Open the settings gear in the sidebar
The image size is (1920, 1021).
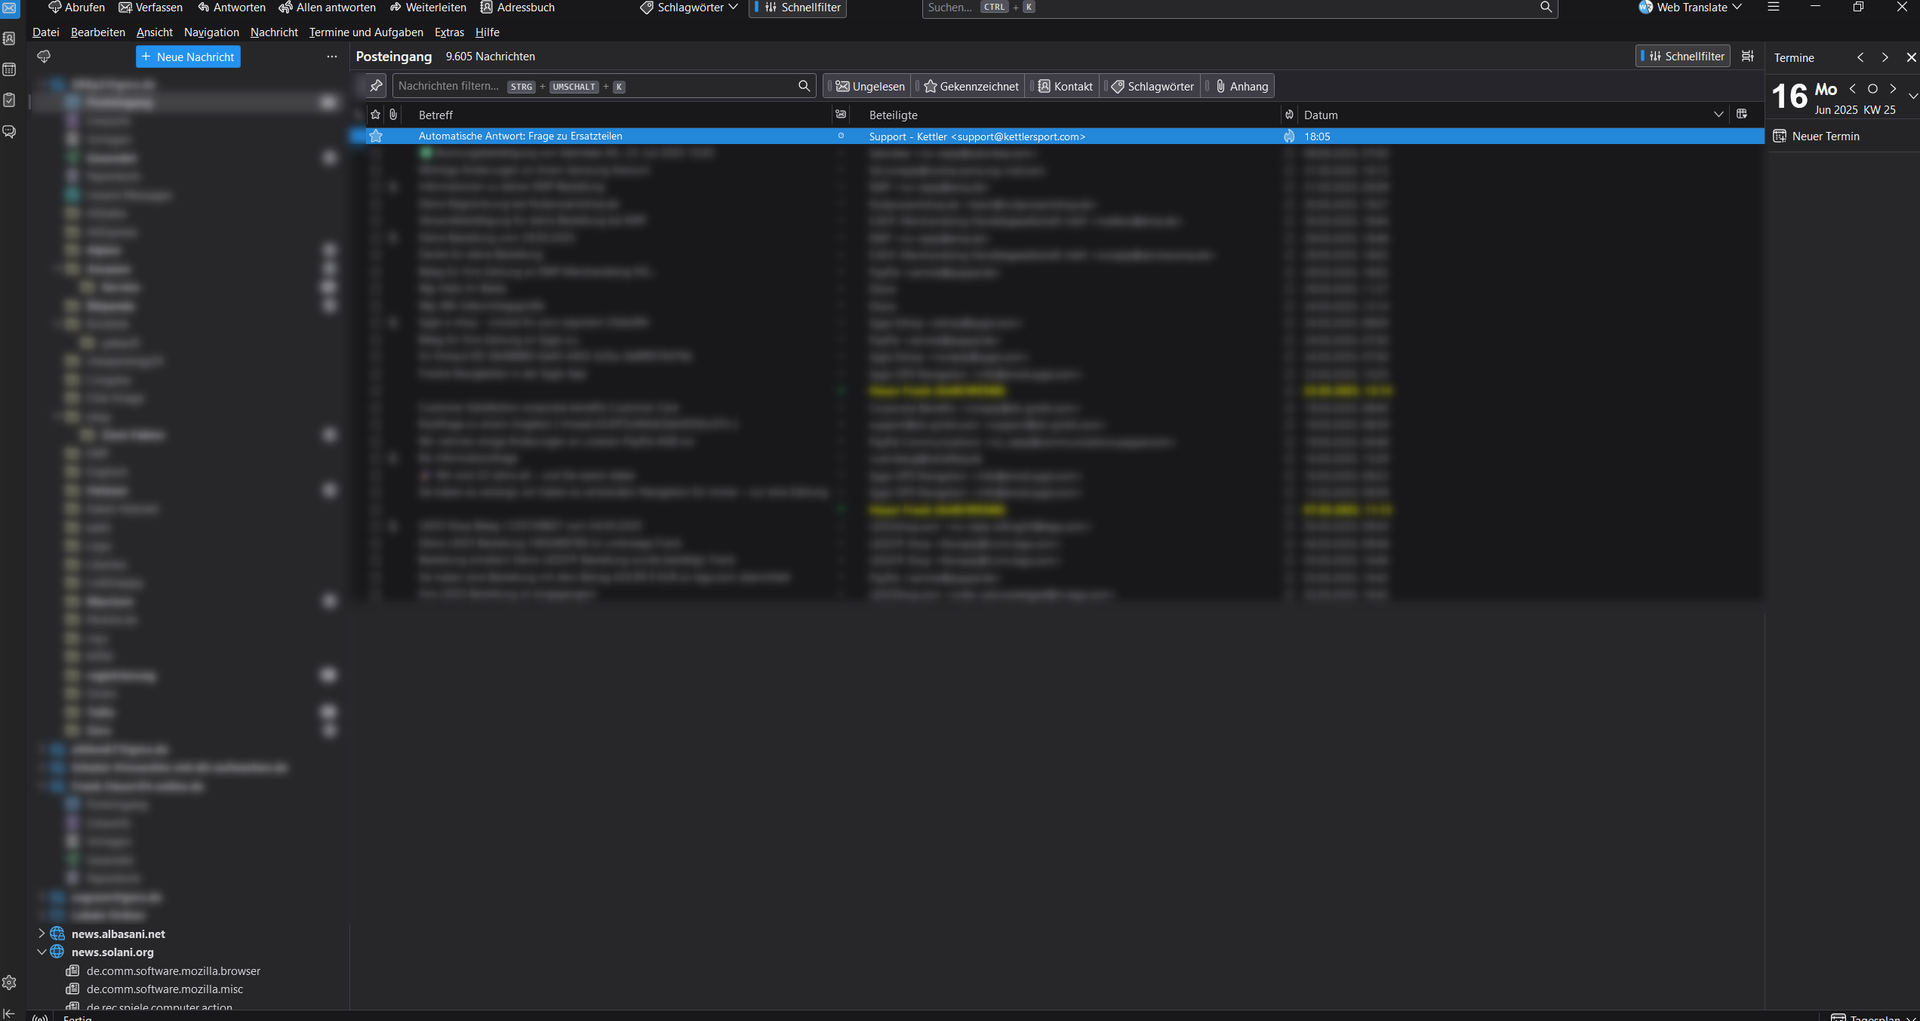tap(9, 983)
